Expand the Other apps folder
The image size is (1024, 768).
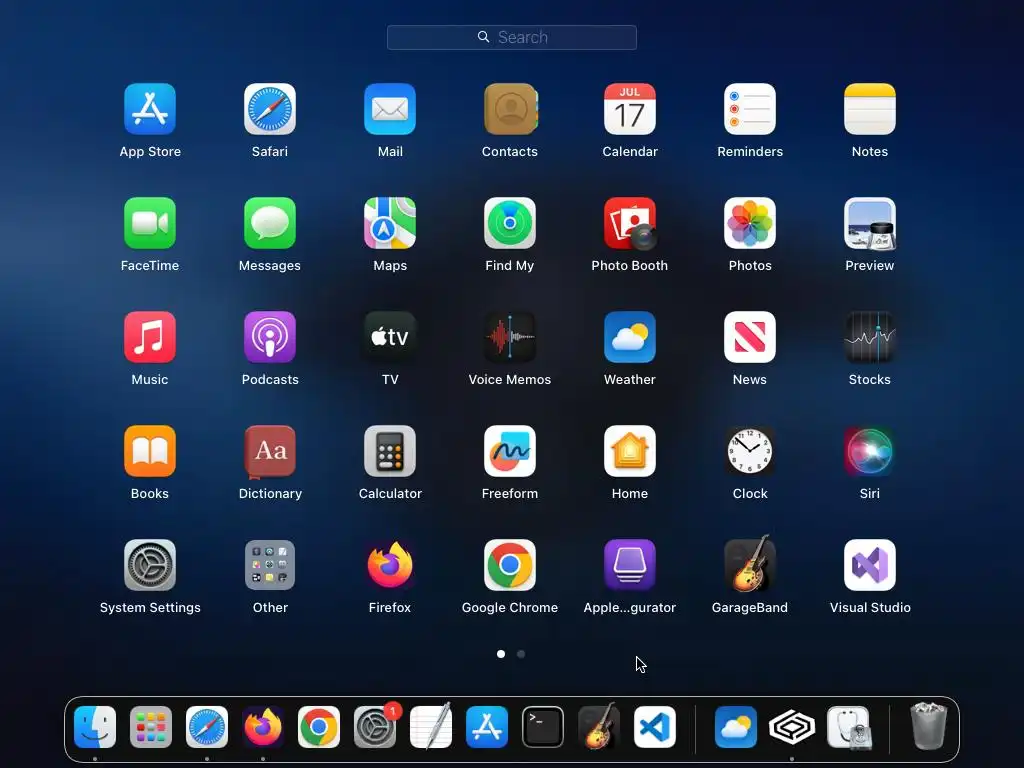(270, 565)
